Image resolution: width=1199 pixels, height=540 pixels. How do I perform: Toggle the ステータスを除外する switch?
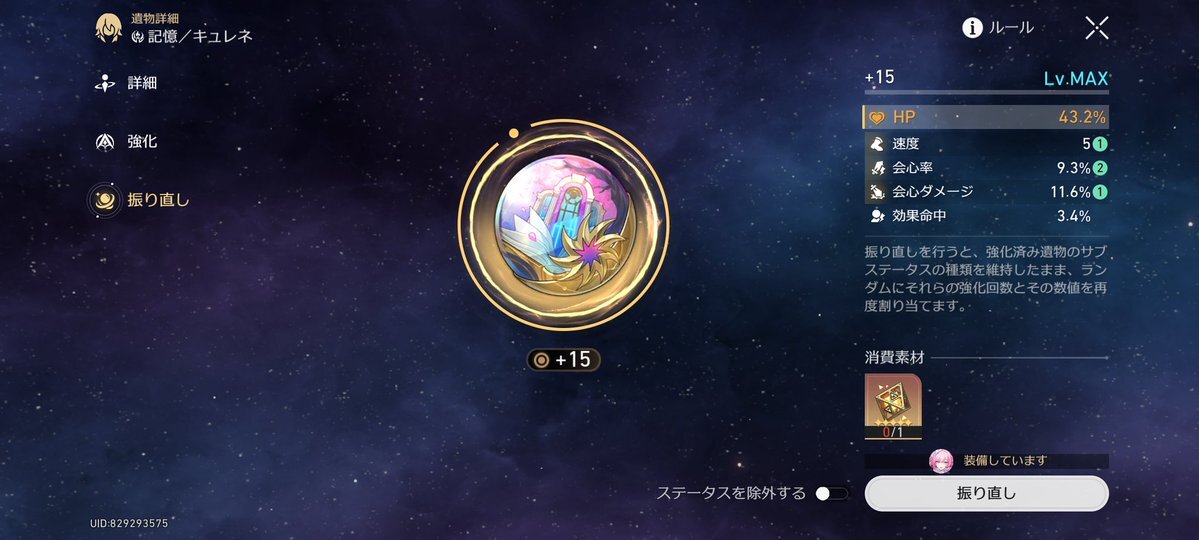click(x=831, y=493)
